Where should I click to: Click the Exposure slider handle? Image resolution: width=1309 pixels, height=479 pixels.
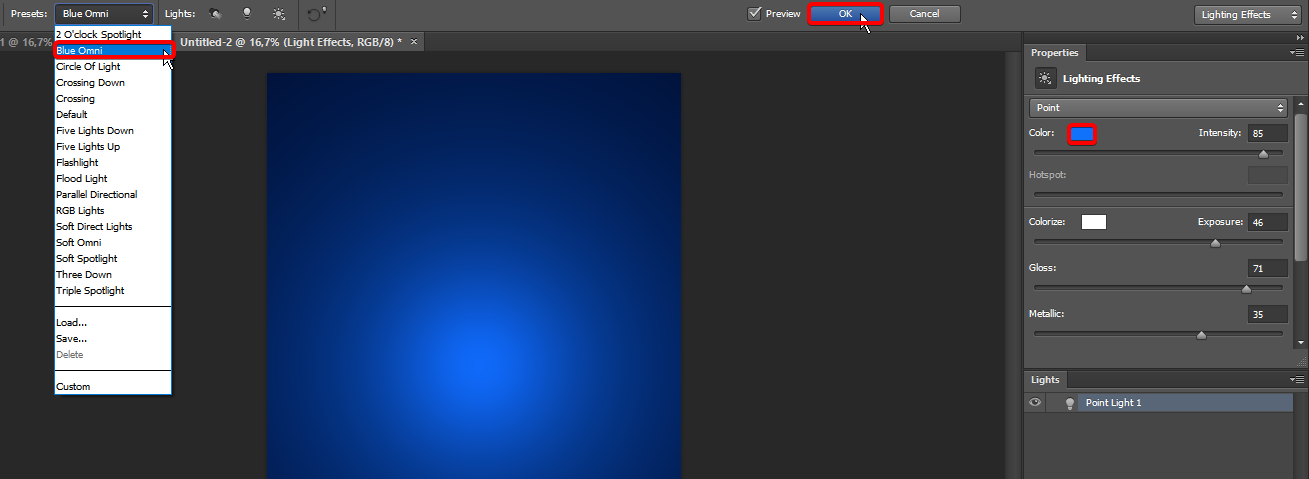click(1216, 243)
